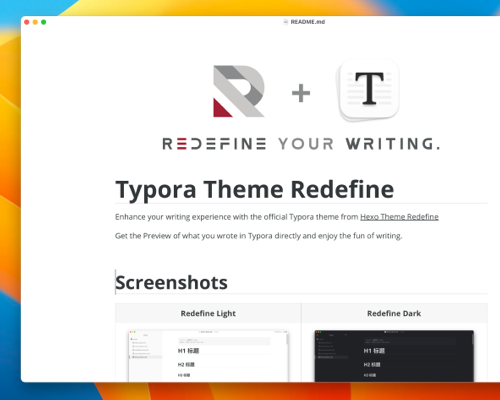Click the README.md document icon in title bar

pyautogui.click(x=285, y=22)
